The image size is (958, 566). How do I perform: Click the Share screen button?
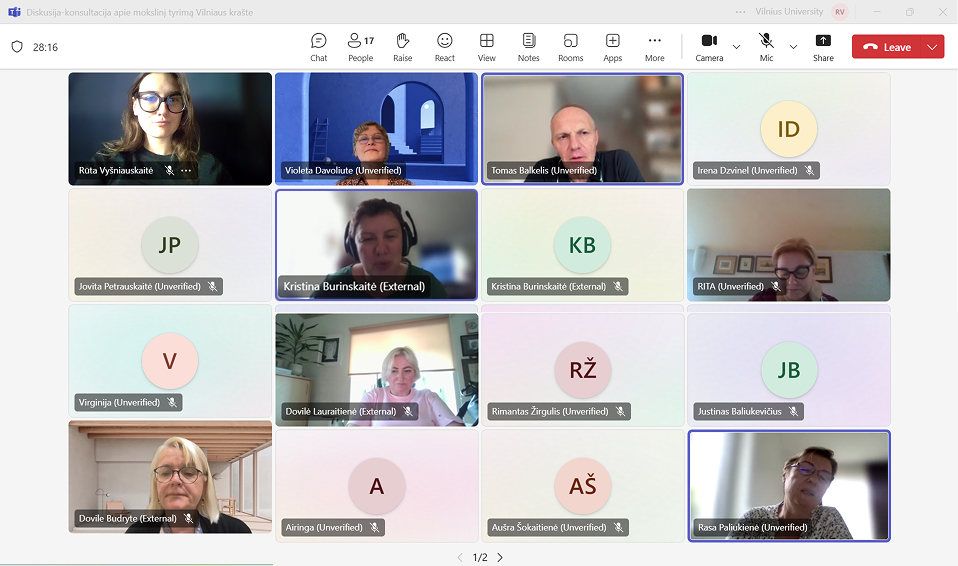823,47
